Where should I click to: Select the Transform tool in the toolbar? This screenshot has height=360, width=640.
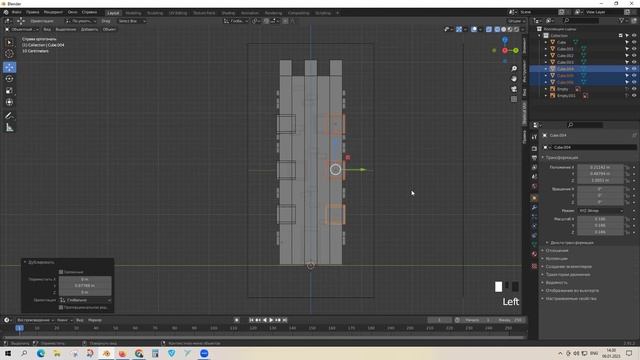tap(9, 102)
